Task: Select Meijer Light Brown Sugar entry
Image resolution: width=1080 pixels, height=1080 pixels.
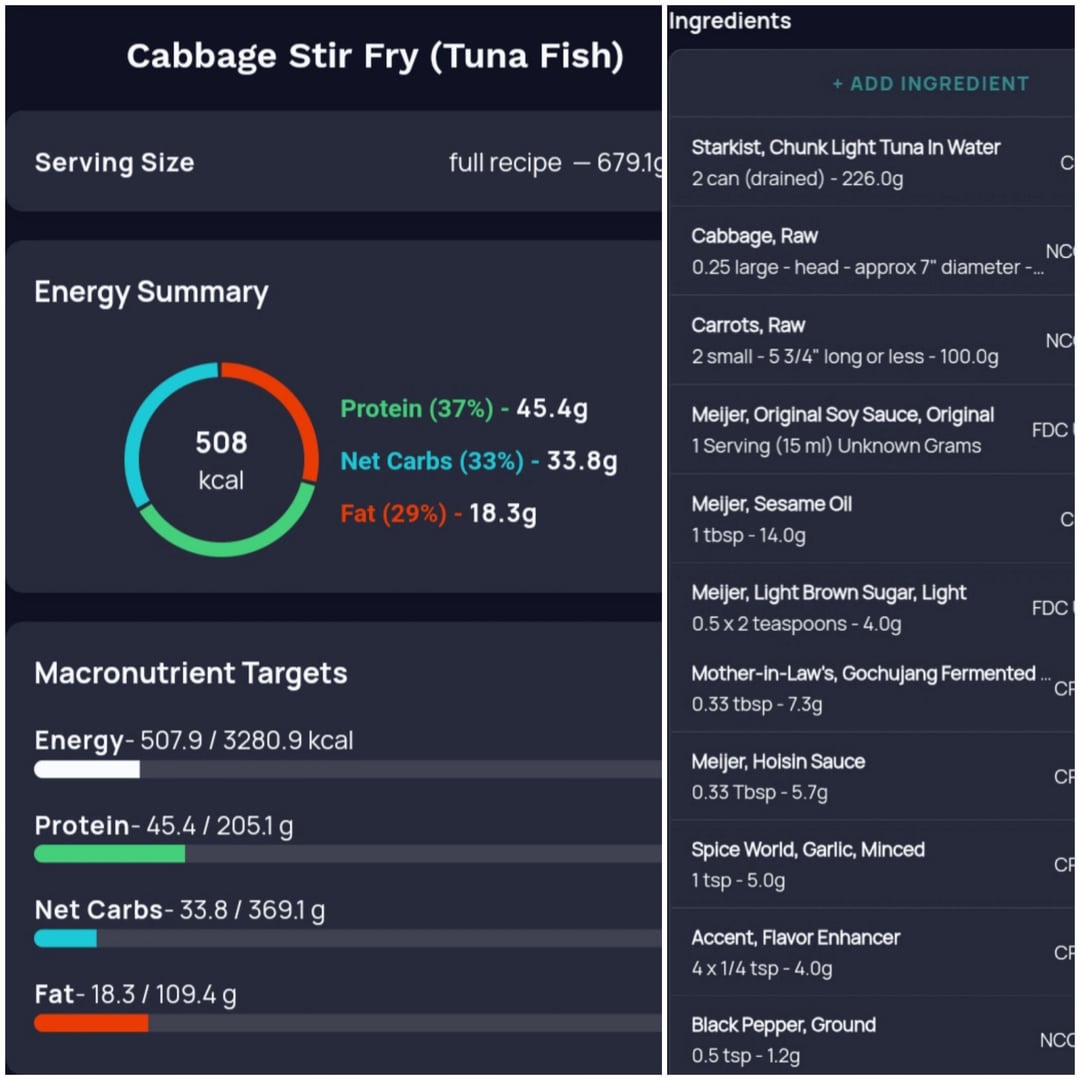Action: tap(828, 607)
